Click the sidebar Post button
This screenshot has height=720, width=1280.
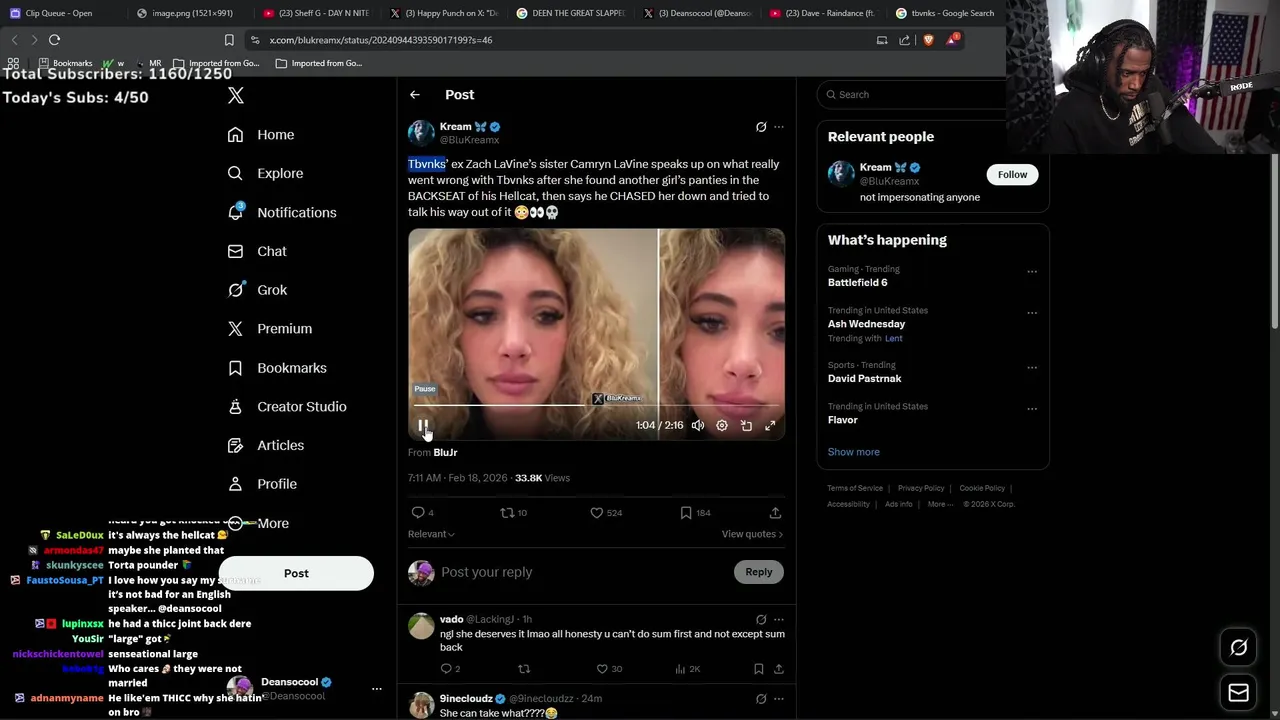tap(296, 573)
